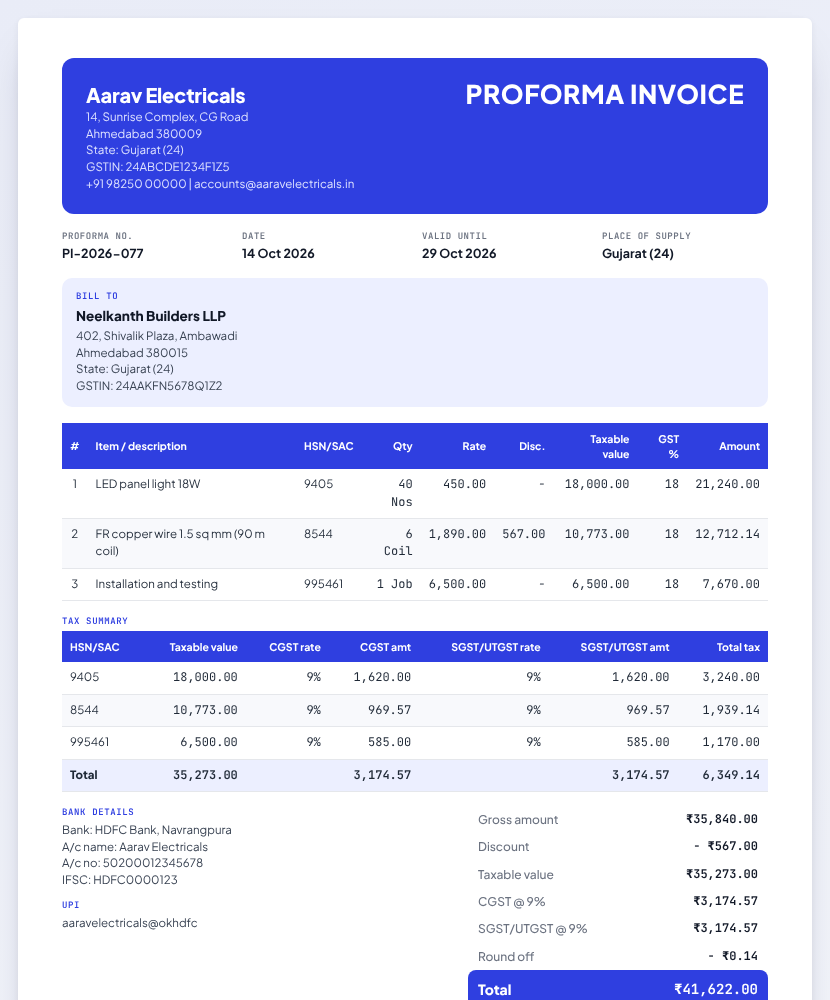Click the Item / description column header

(x=141, y=446)
